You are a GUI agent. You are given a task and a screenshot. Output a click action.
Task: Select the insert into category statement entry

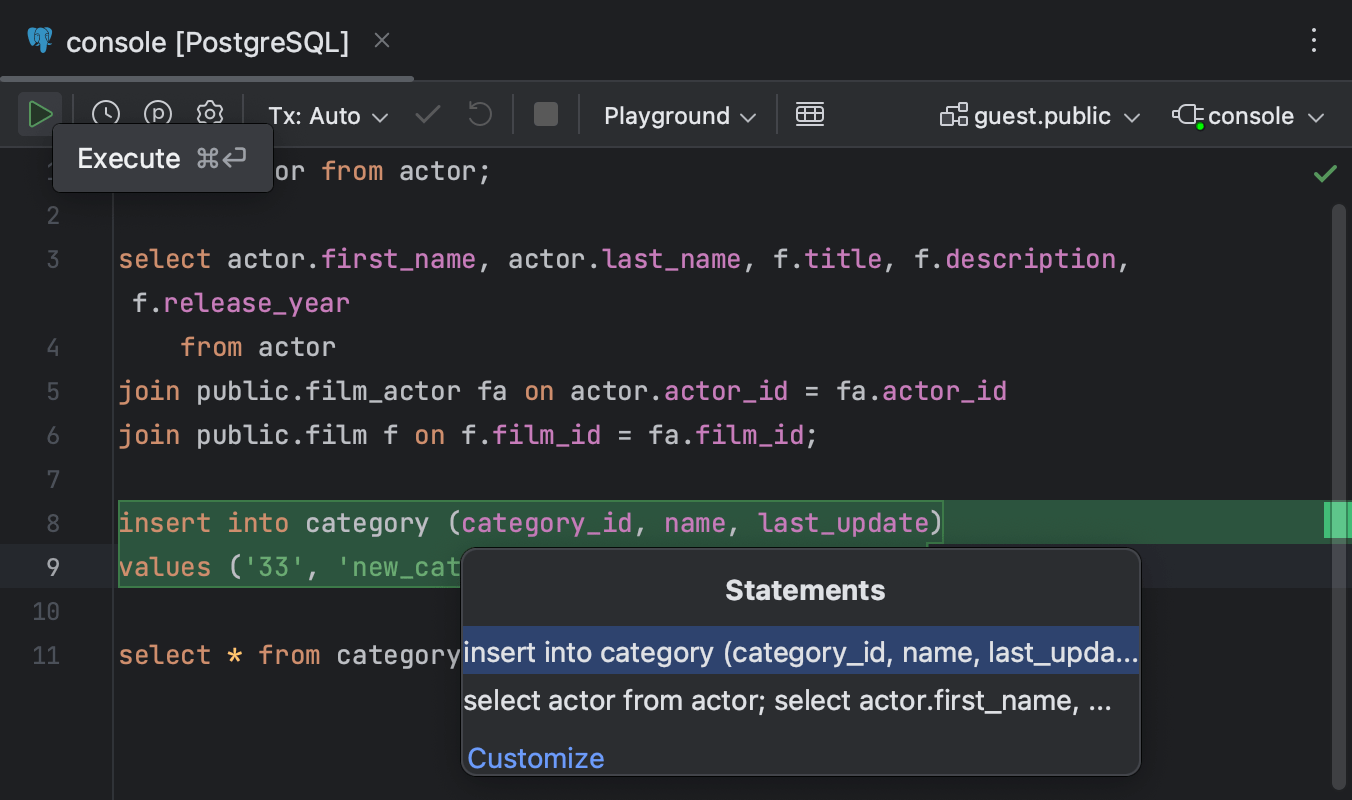tap(800, 651)
